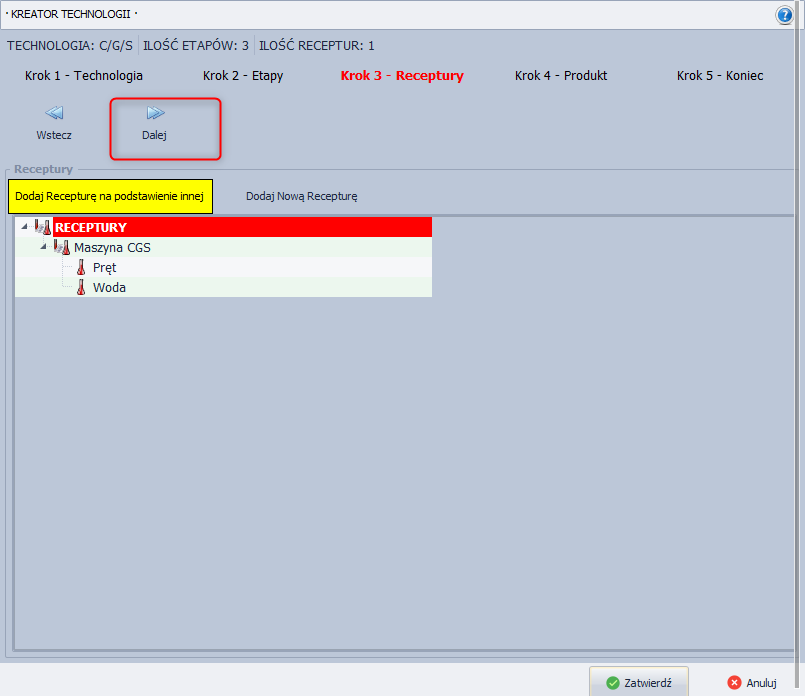Screen dimensions: 805x696
Task: Click the KREATOR TECHNOLOGII window title
Action: click(x=71, y=14)
